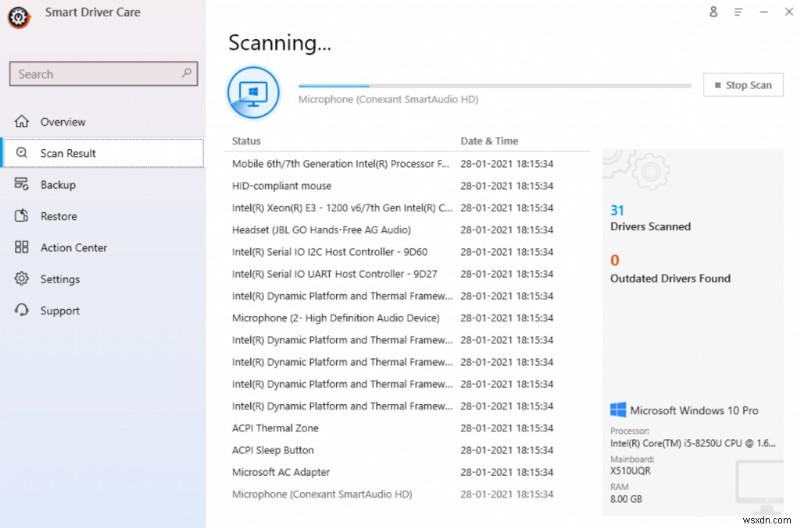Screen dimensions: 800x528
Task: Click the 8.00 GB RAM value
Action: [x=626, y=498]
